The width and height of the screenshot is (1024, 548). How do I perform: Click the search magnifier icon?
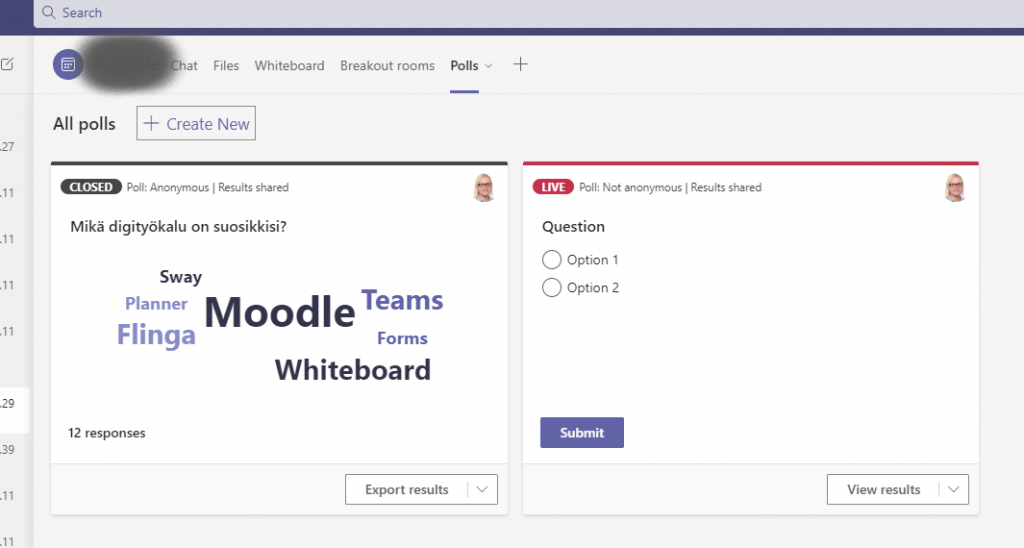point(48,13)
